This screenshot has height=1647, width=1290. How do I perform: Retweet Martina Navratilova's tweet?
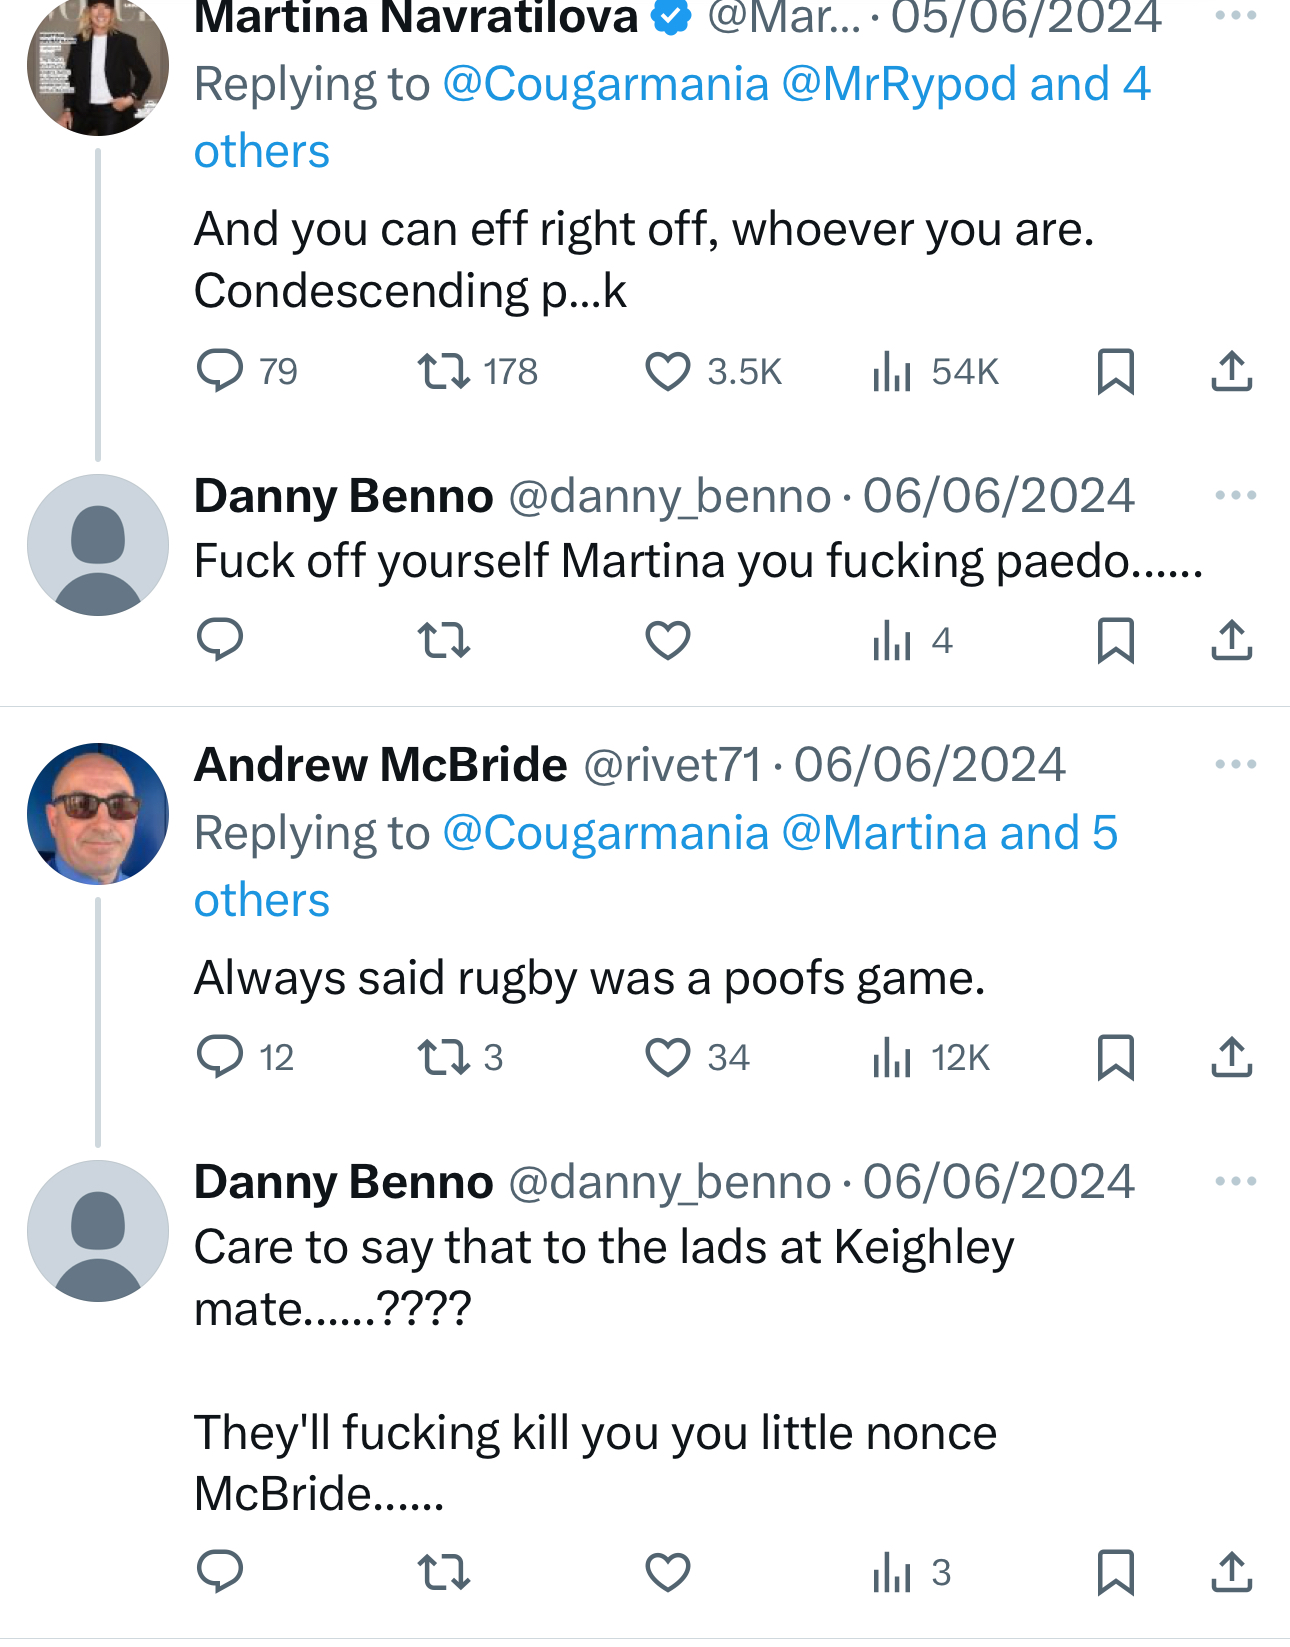coord(443,371)
